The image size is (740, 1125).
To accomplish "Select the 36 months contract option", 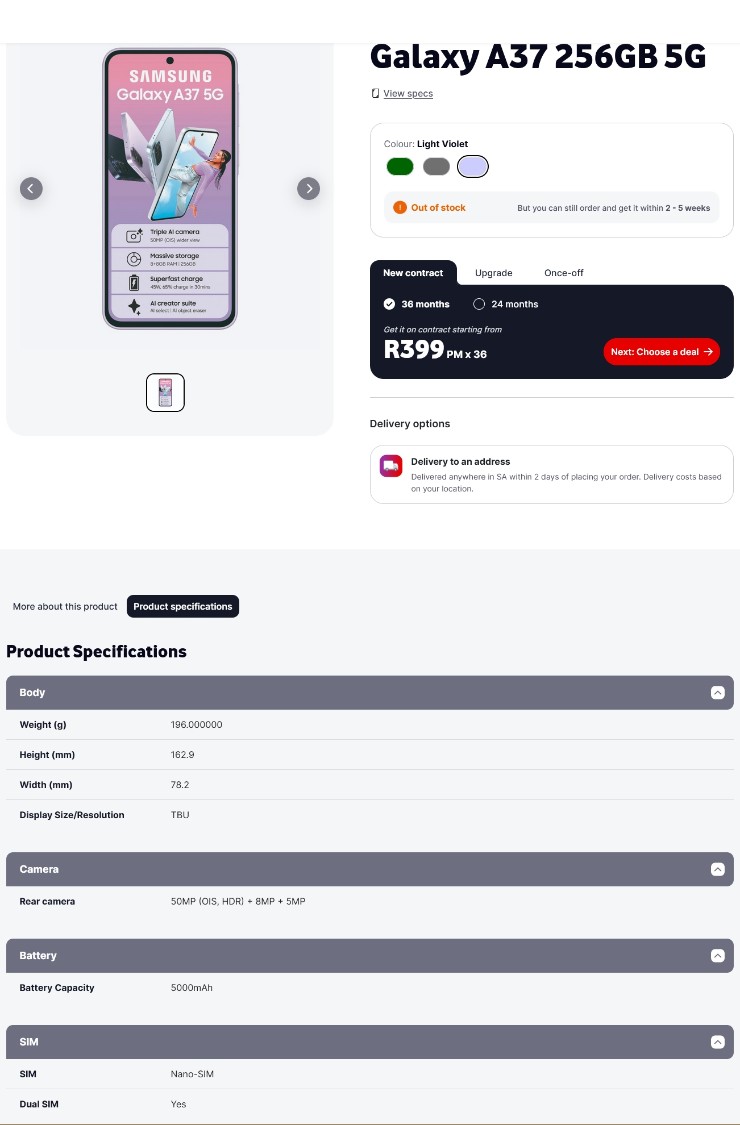I will tap(389, 304).
